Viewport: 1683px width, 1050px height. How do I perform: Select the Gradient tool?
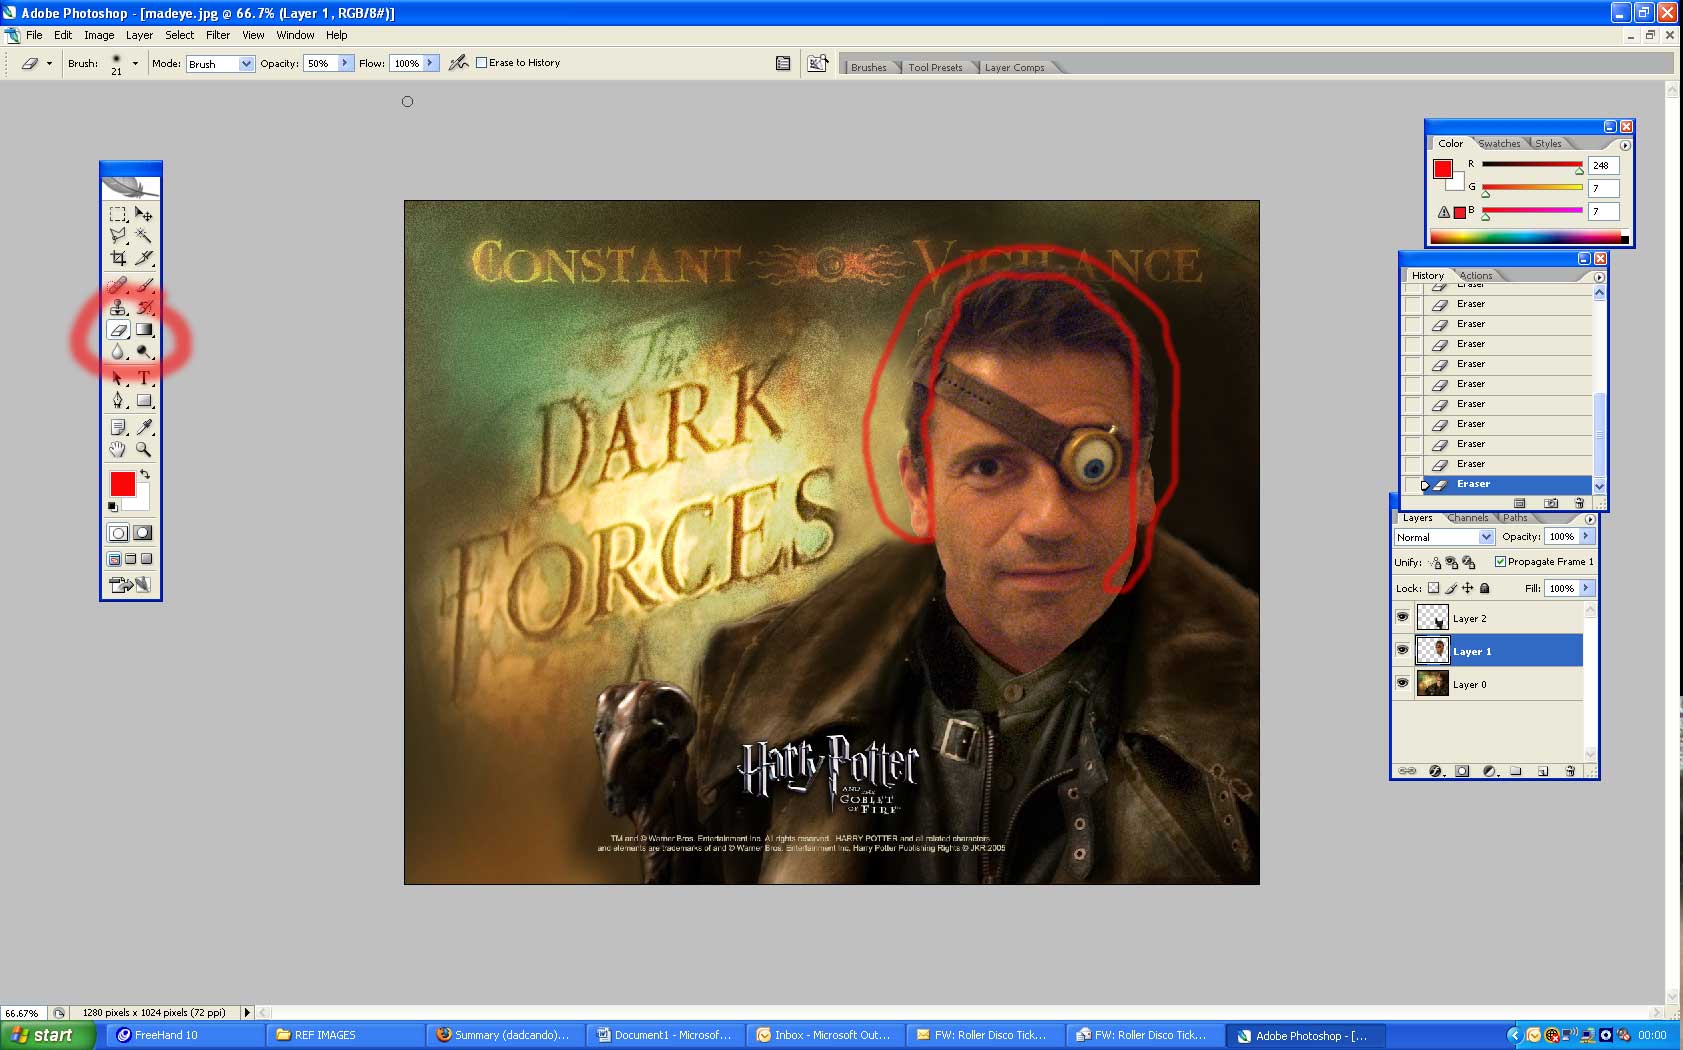144,329
